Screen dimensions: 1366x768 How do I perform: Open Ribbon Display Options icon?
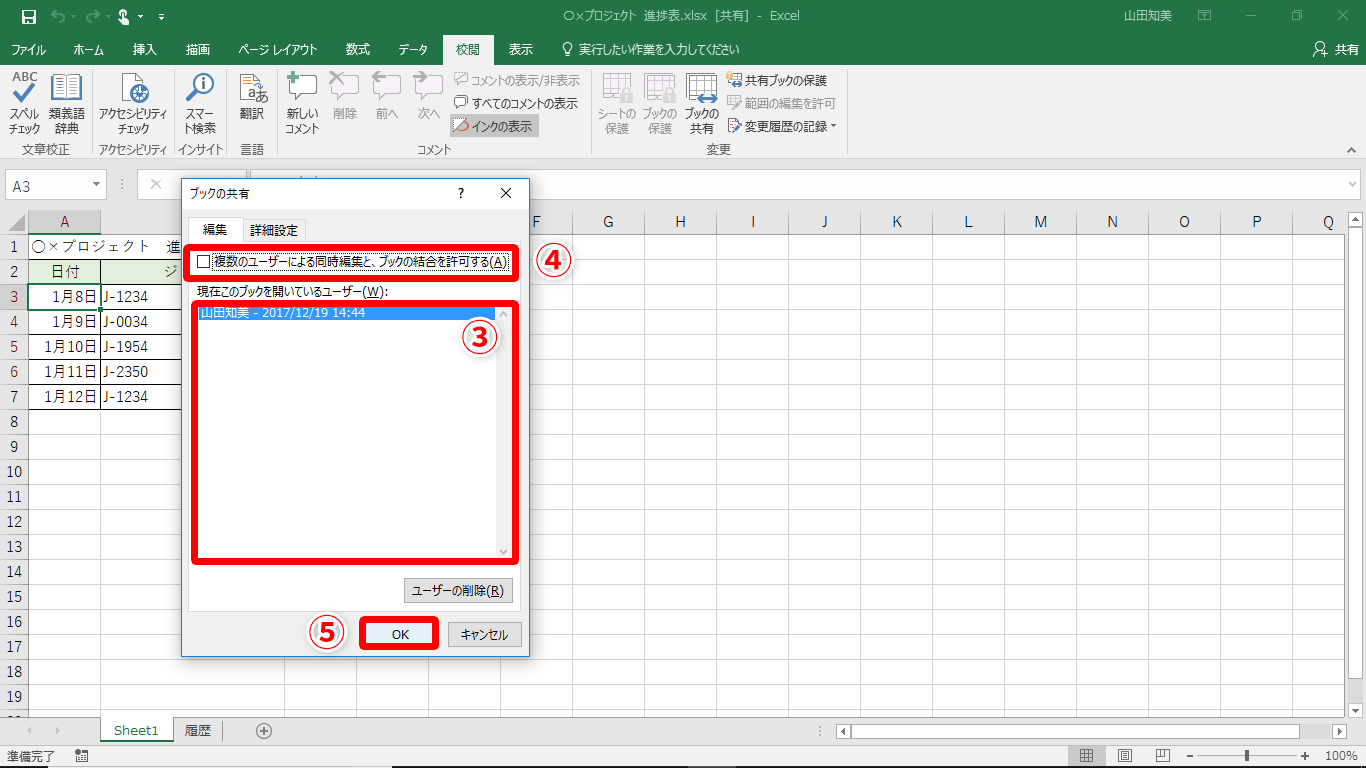pos(1205,16)
